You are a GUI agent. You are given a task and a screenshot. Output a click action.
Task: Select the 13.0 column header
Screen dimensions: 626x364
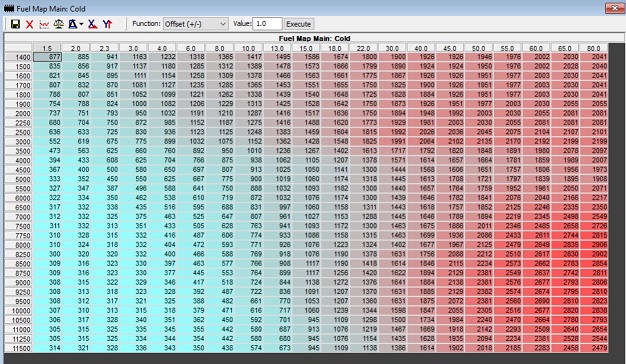[277, 48]
